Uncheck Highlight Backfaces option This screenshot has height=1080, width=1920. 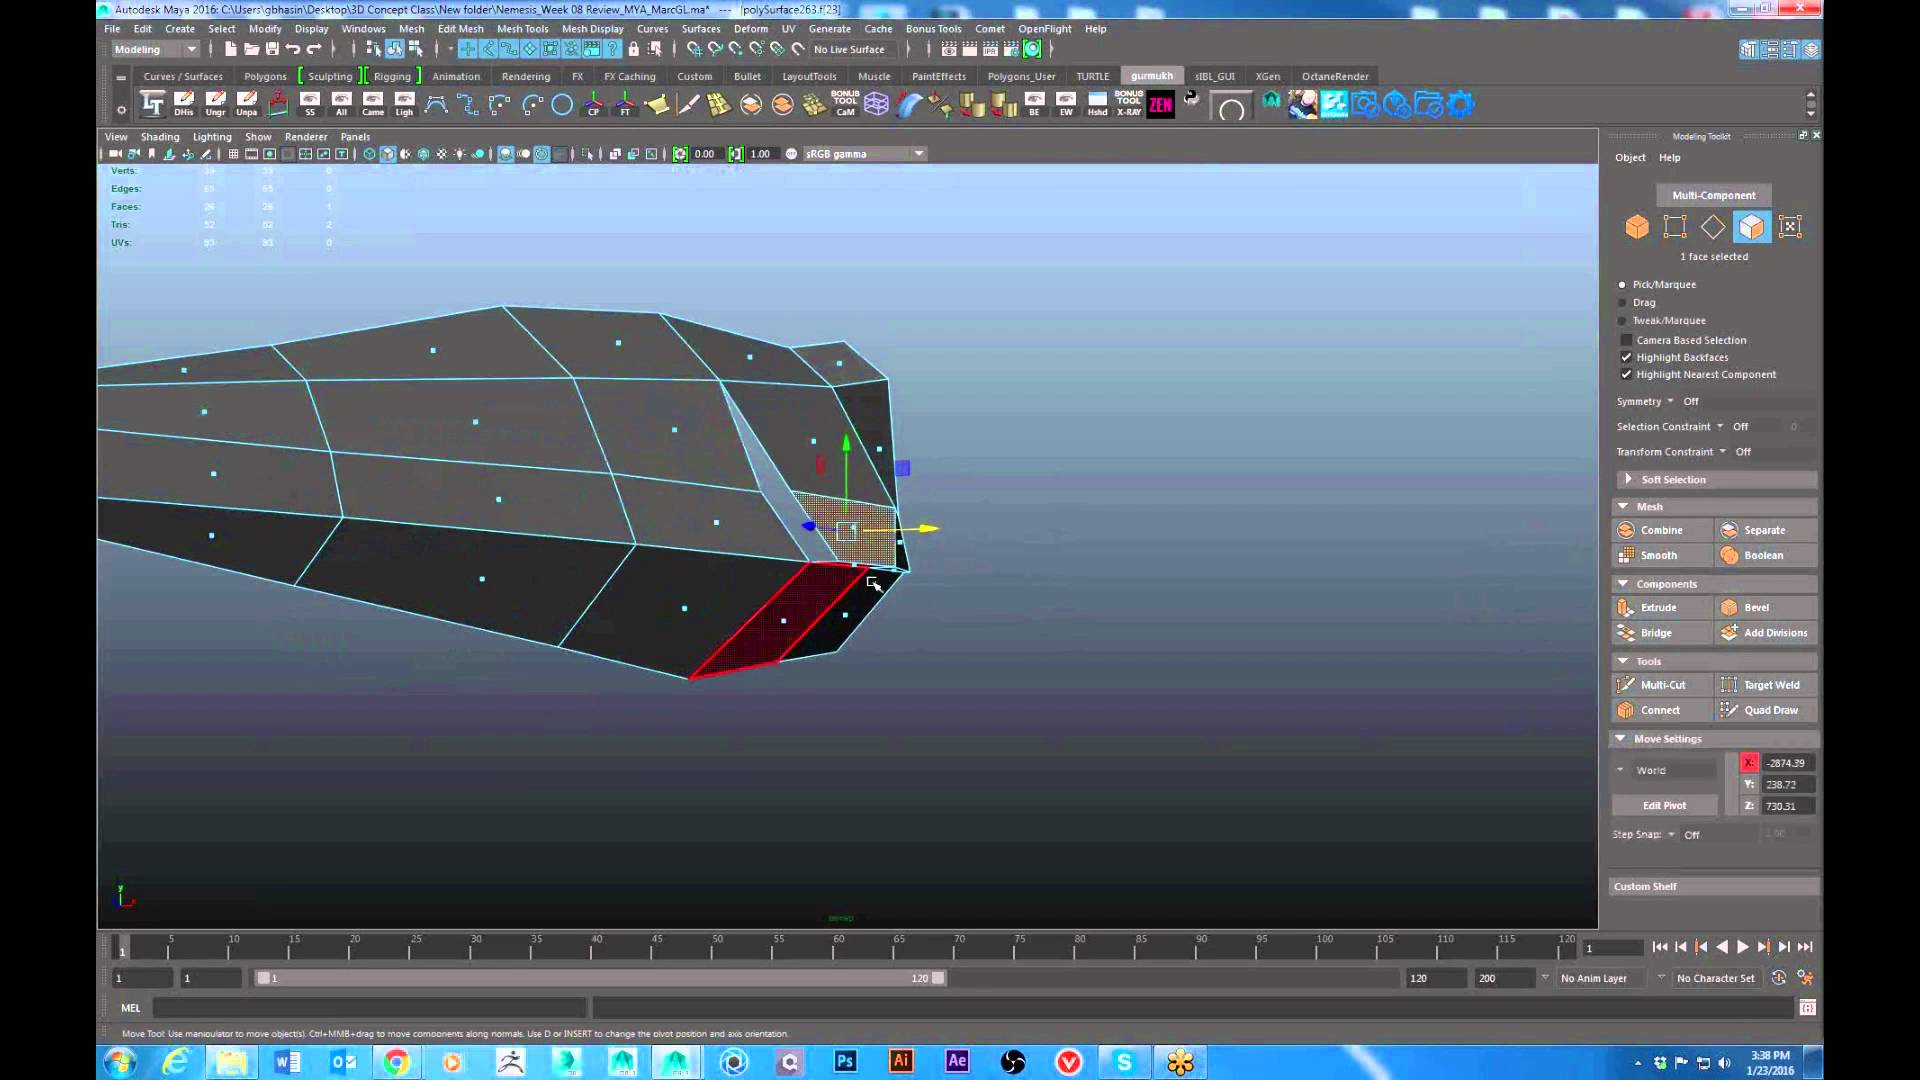(x=1626, y=357)
